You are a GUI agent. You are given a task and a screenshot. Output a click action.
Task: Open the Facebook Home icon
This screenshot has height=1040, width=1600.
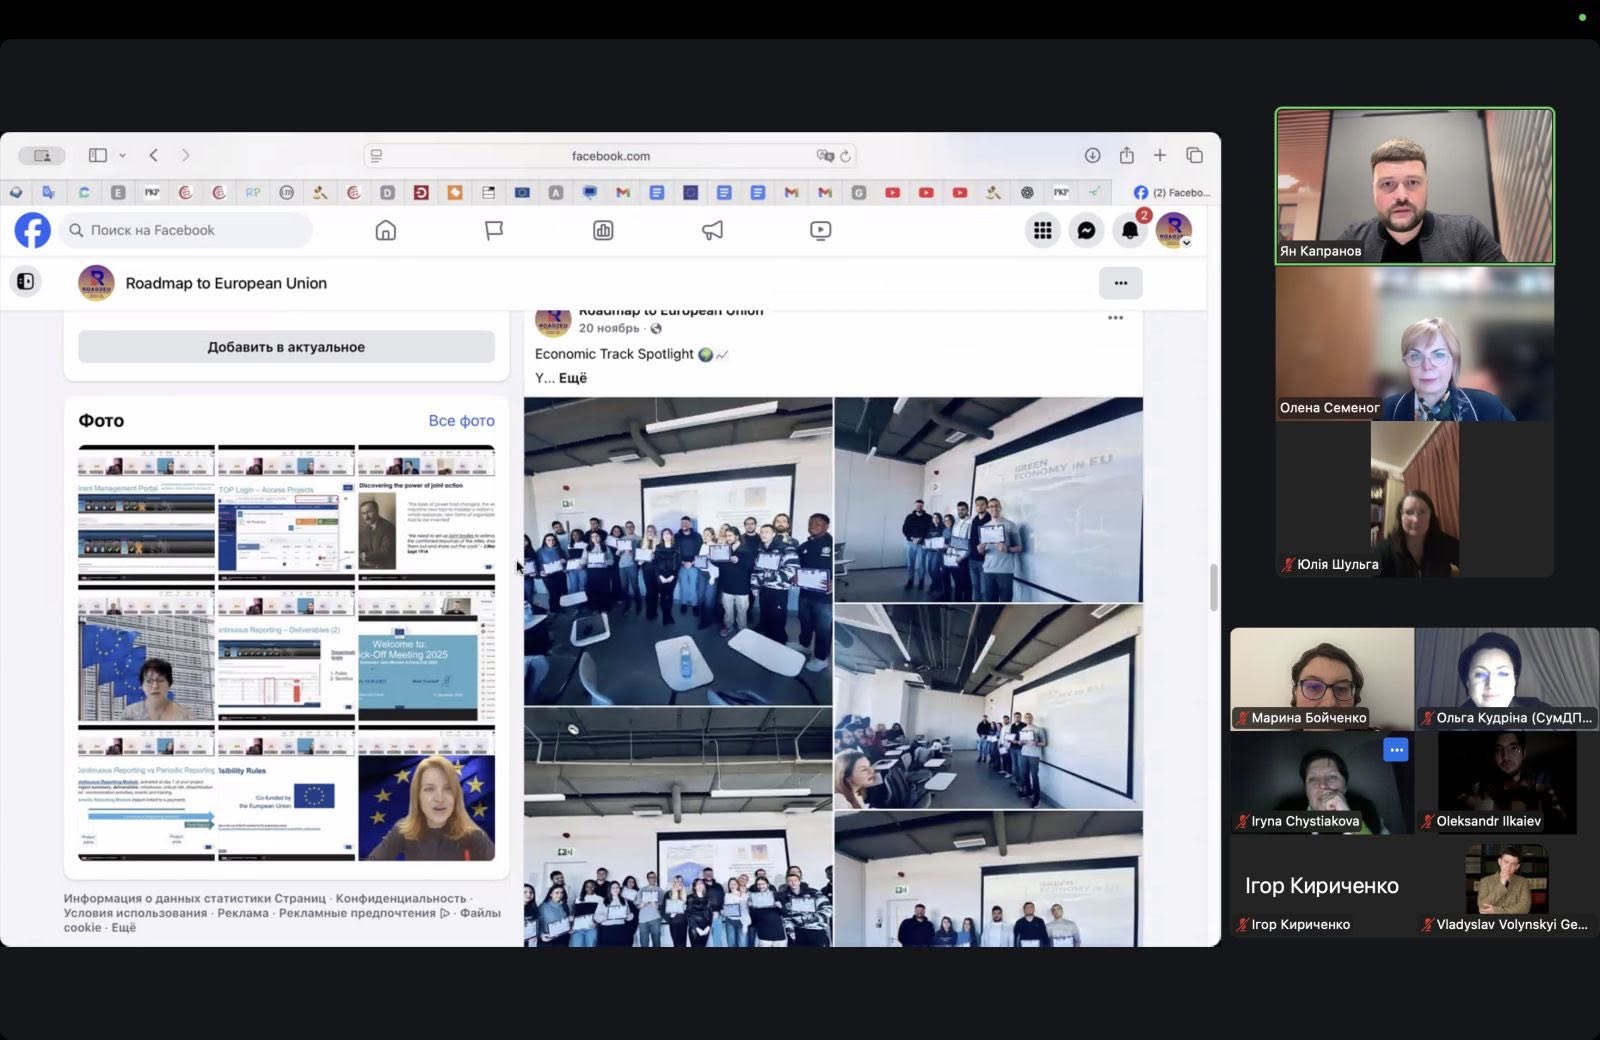click(x=385, y=230)
